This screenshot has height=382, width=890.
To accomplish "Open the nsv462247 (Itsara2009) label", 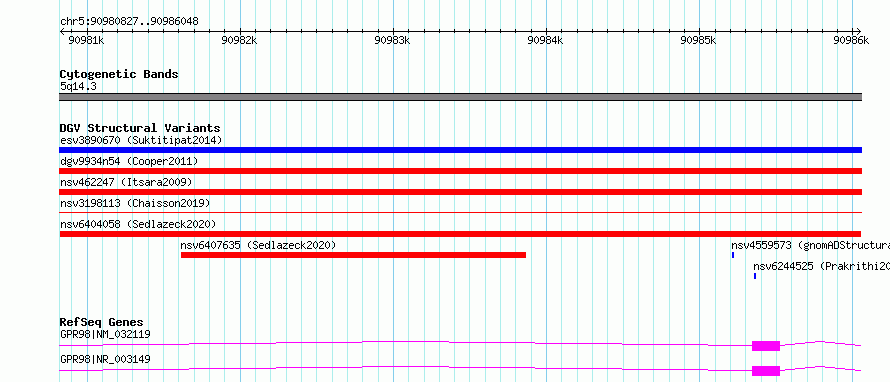I will 126,182.
